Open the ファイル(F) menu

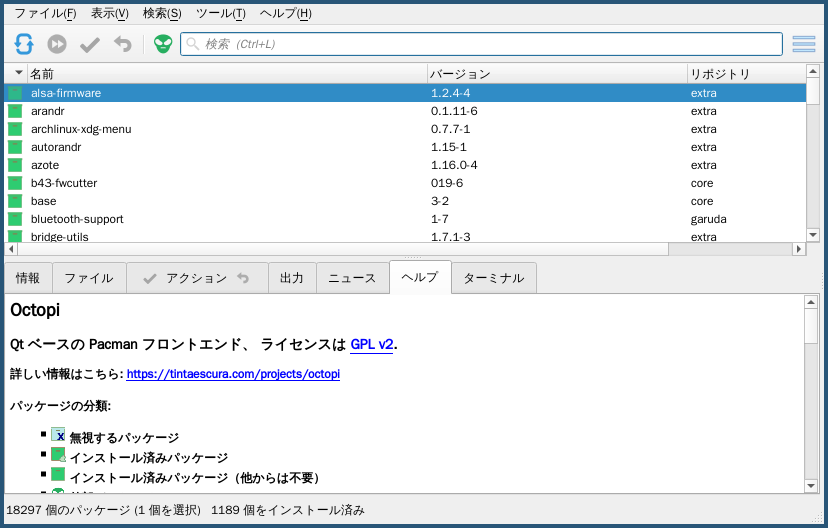(45, 13)
